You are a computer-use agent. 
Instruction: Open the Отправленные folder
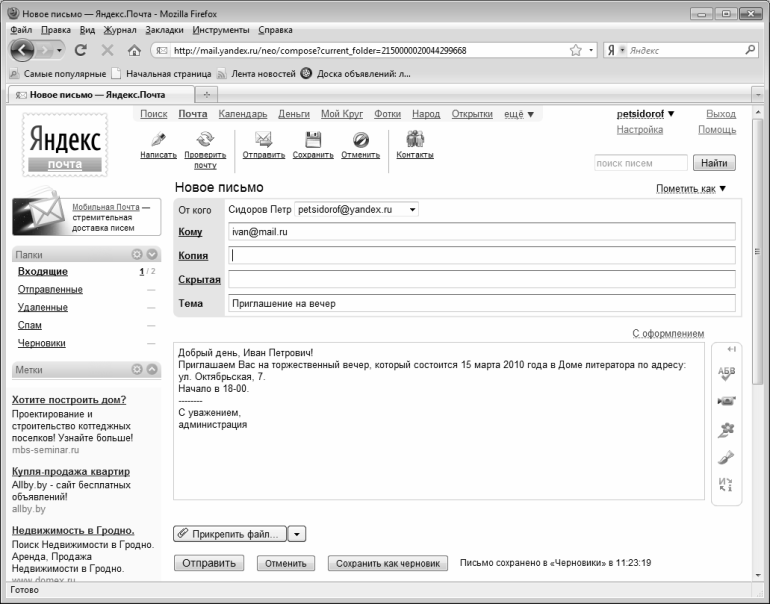[50, 290]
